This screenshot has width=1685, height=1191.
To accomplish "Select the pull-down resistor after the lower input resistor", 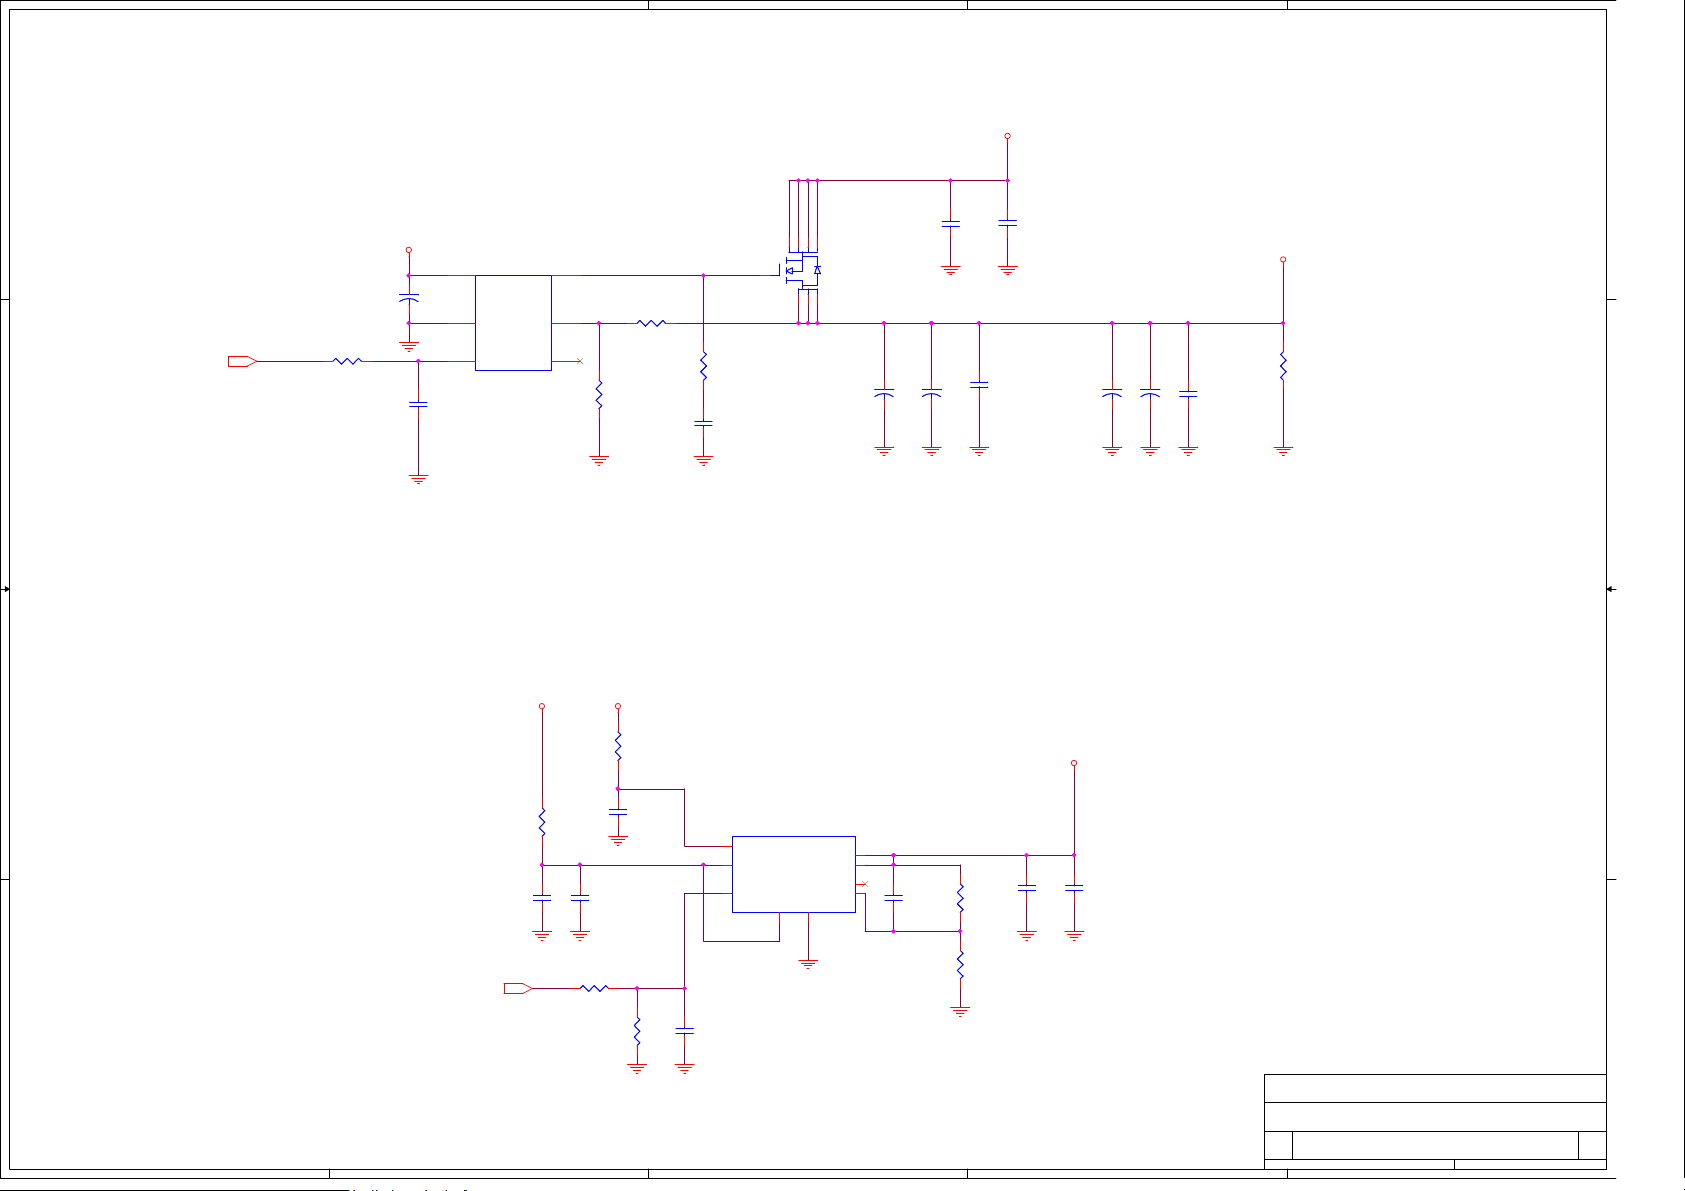I will point(637,1031).
